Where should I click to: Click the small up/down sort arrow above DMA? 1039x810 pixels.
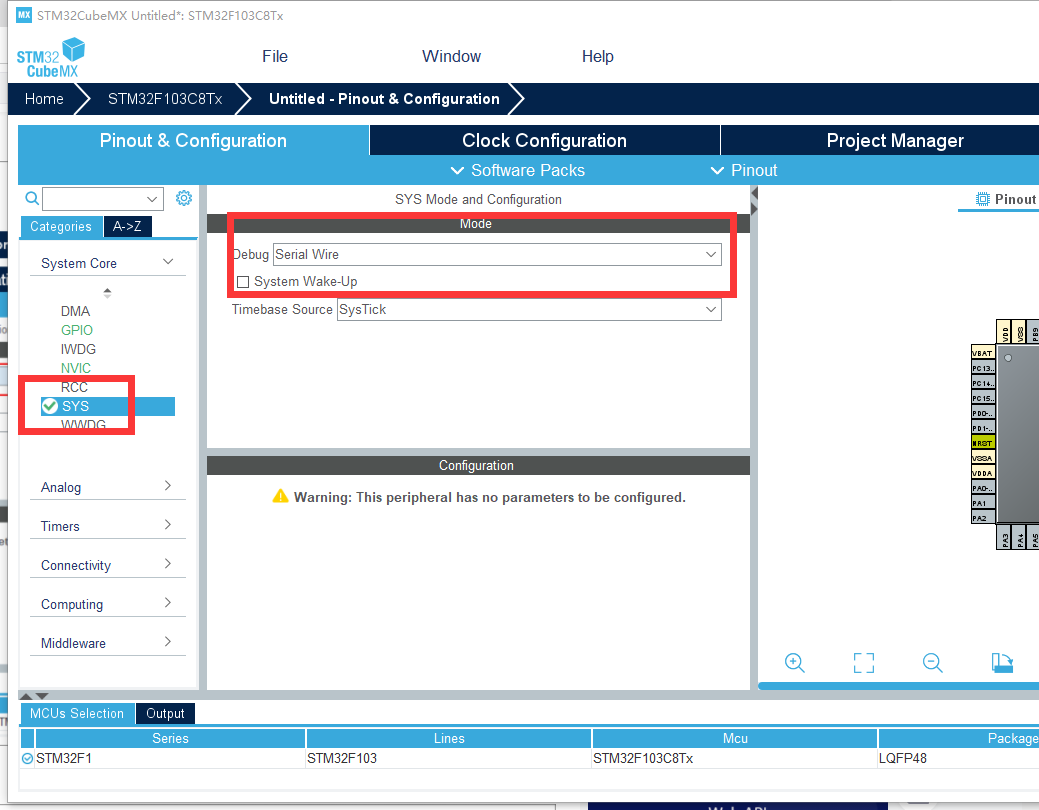[x=107, y=292]
